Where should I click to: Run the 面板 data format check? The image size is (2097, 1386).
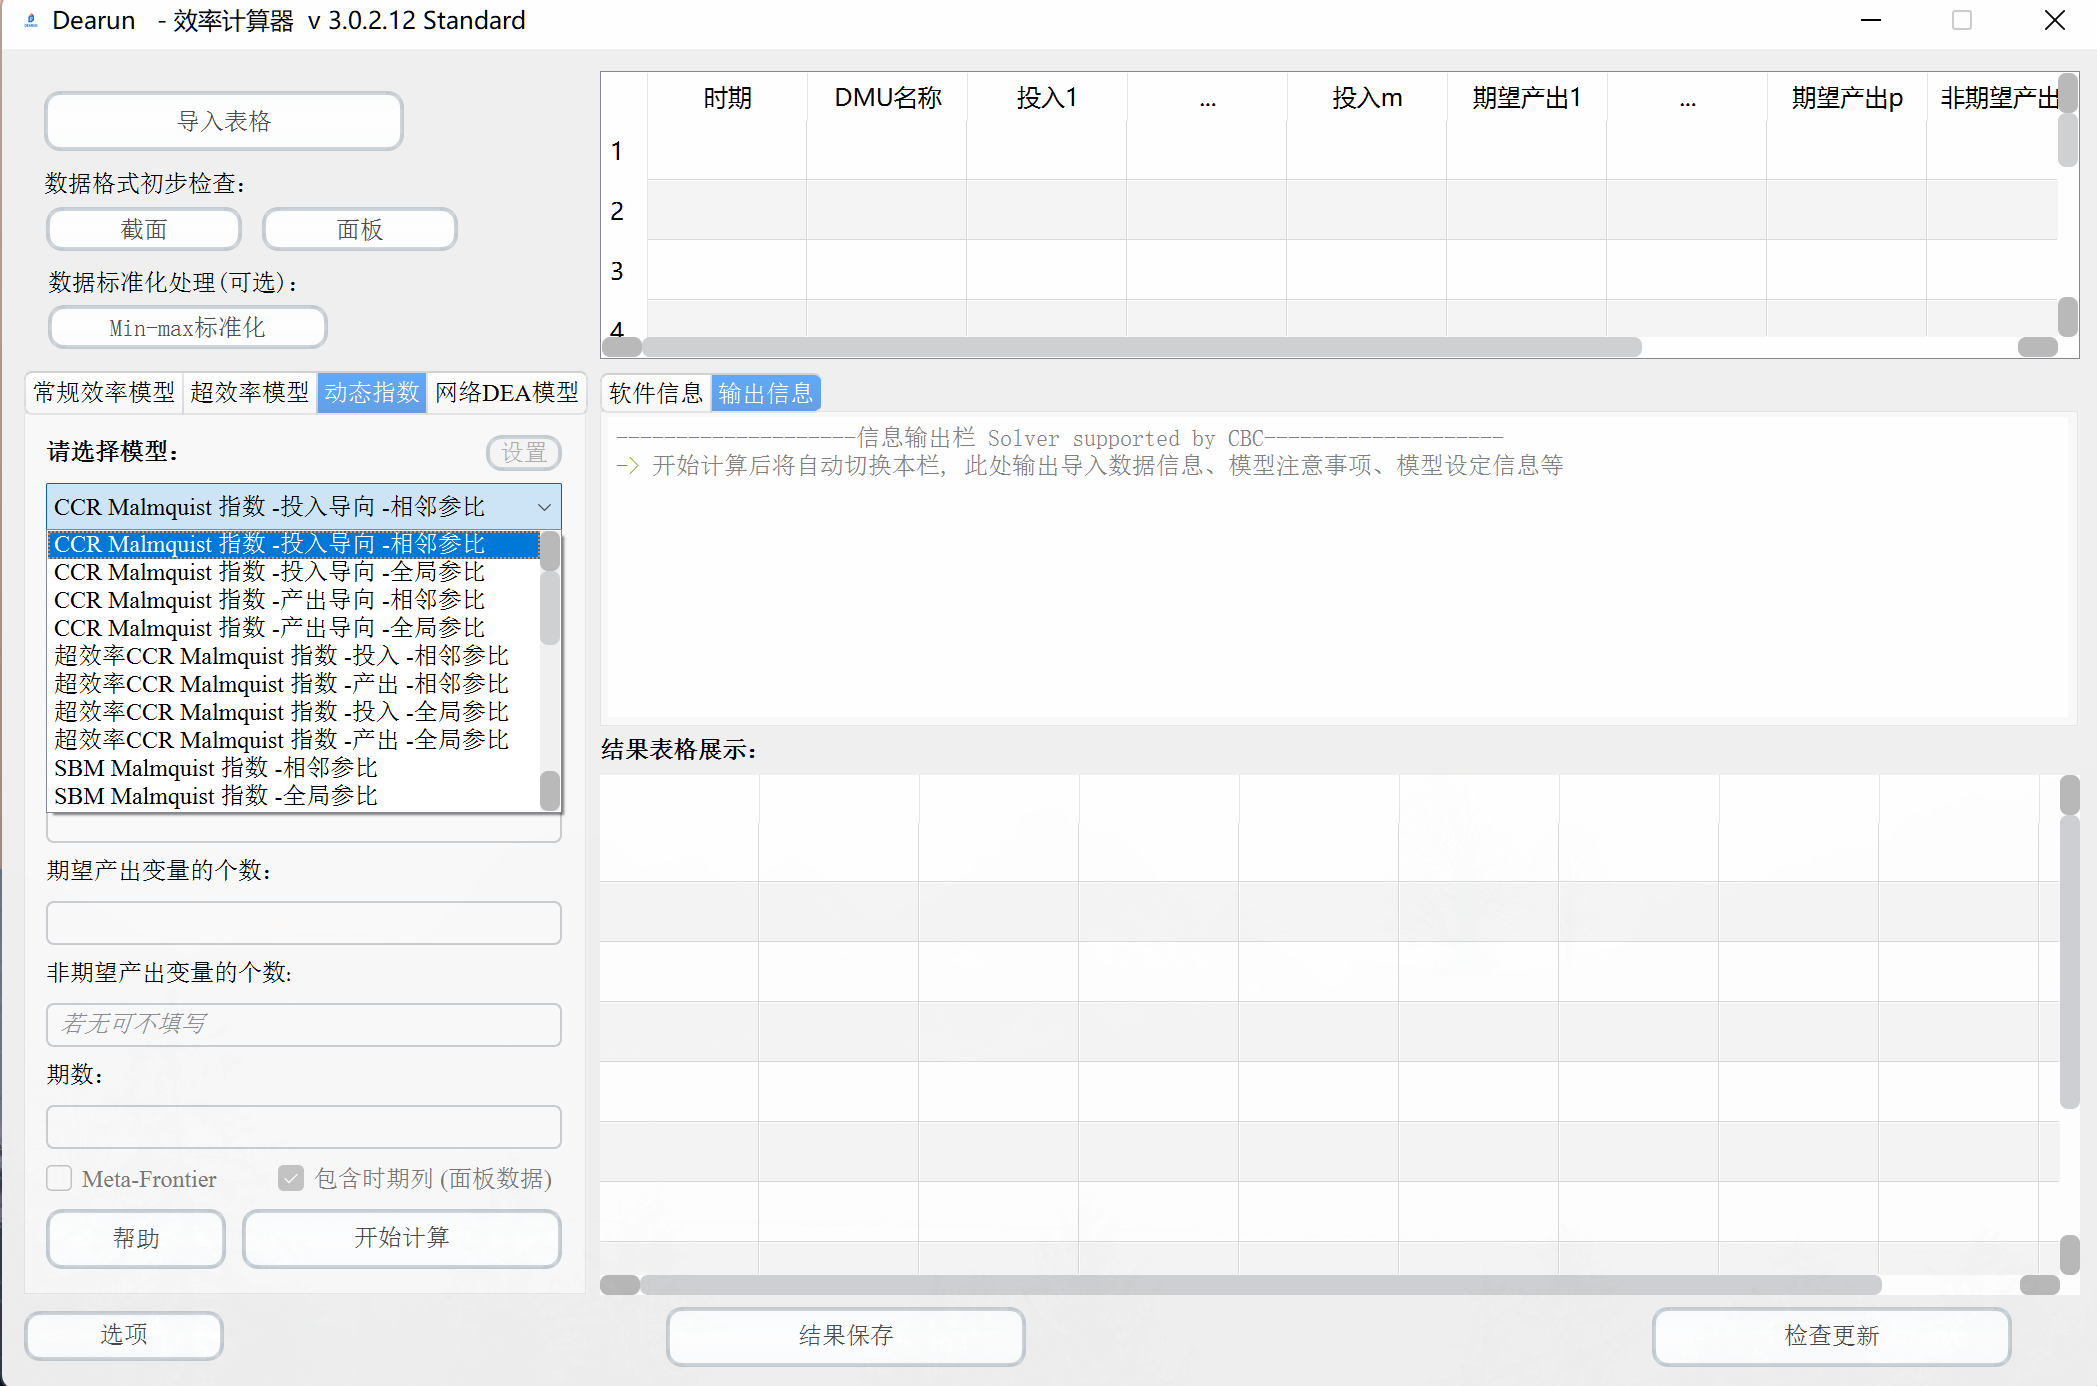(x=358, y=229)
